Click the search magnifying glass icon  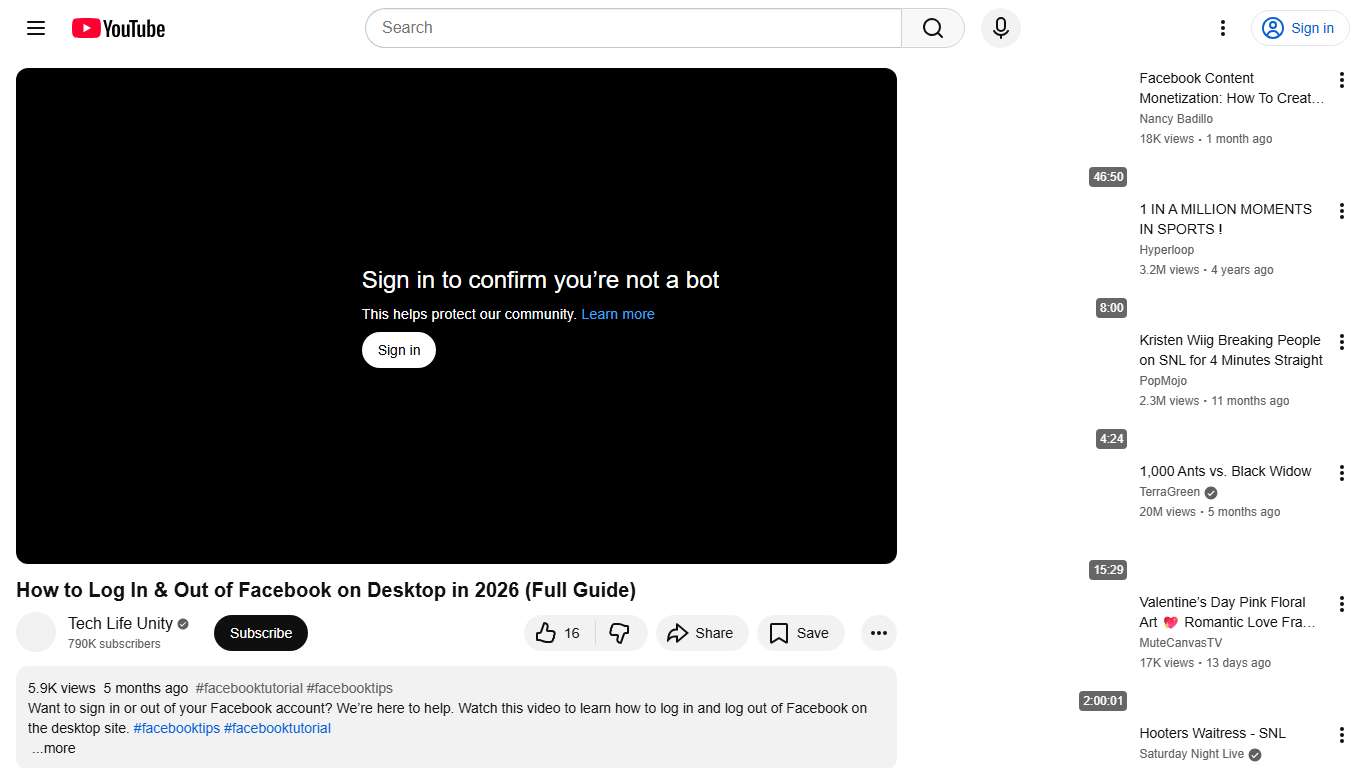click(931, 28)
